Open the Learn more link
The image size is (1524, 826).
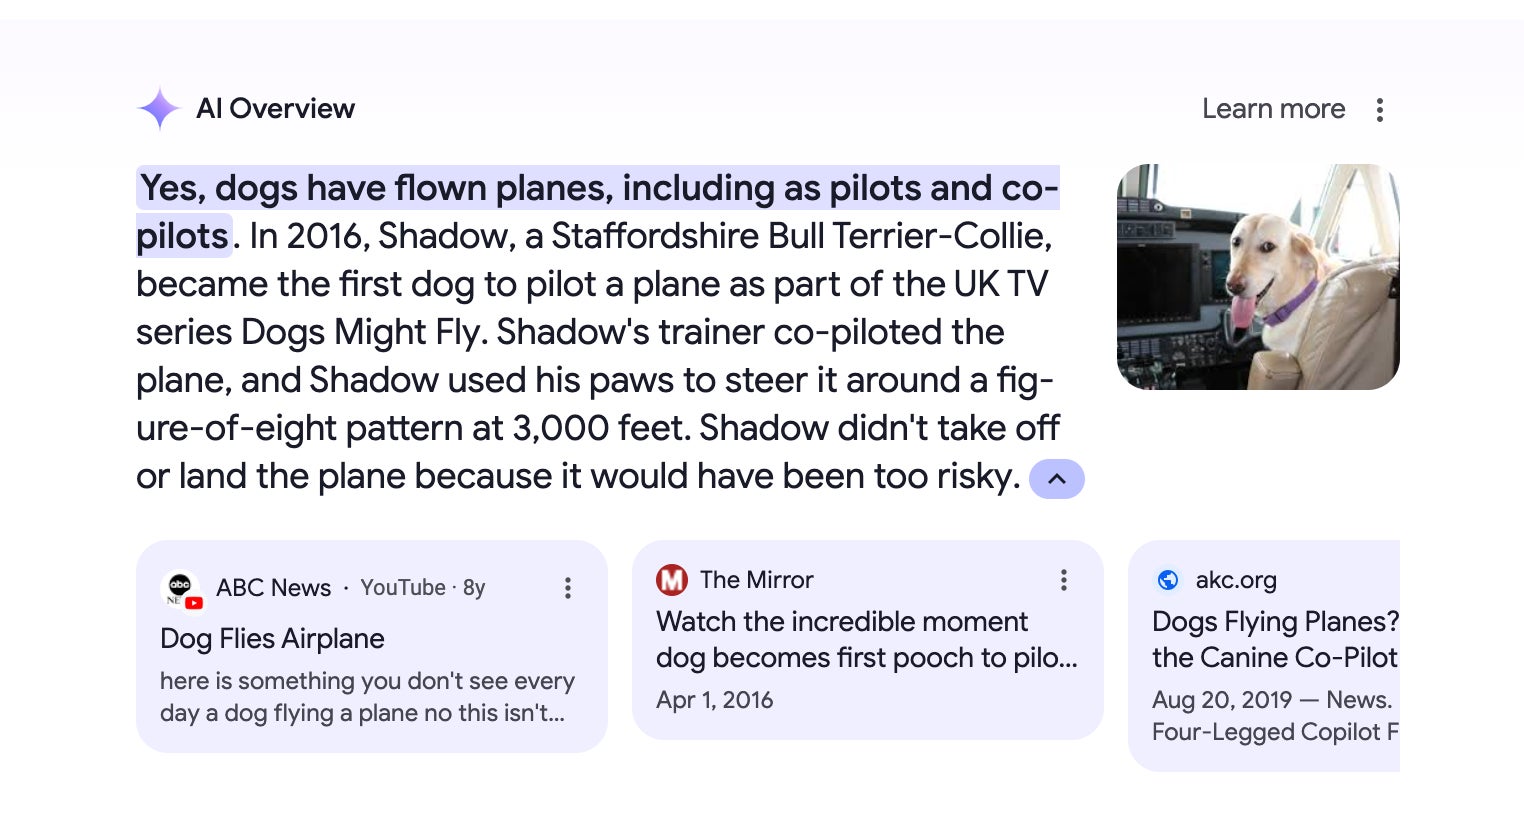pyautogui.click(x=1273, y=108)
